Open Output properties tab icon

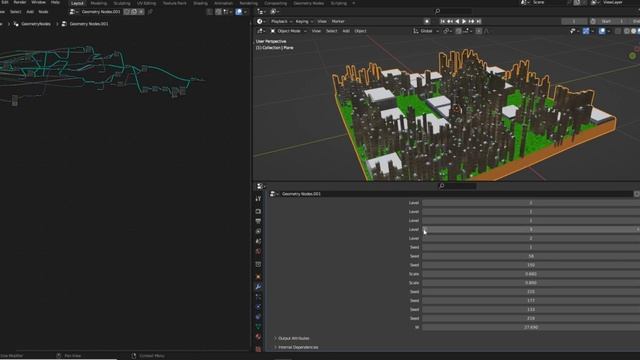pyautogui.click(x=258, y=221)
